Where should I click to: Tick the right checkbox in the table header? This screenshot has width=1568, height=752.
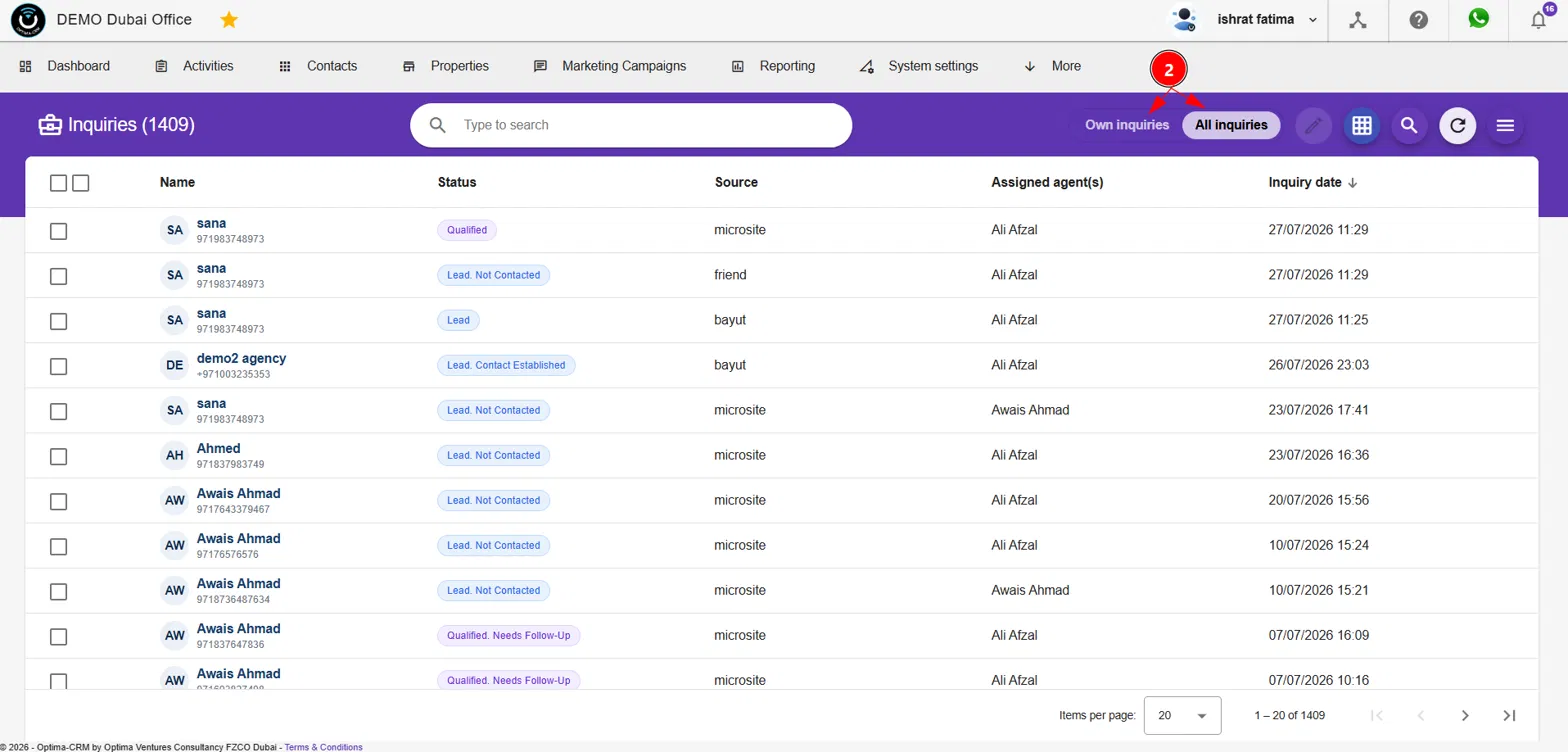point(81,183)
